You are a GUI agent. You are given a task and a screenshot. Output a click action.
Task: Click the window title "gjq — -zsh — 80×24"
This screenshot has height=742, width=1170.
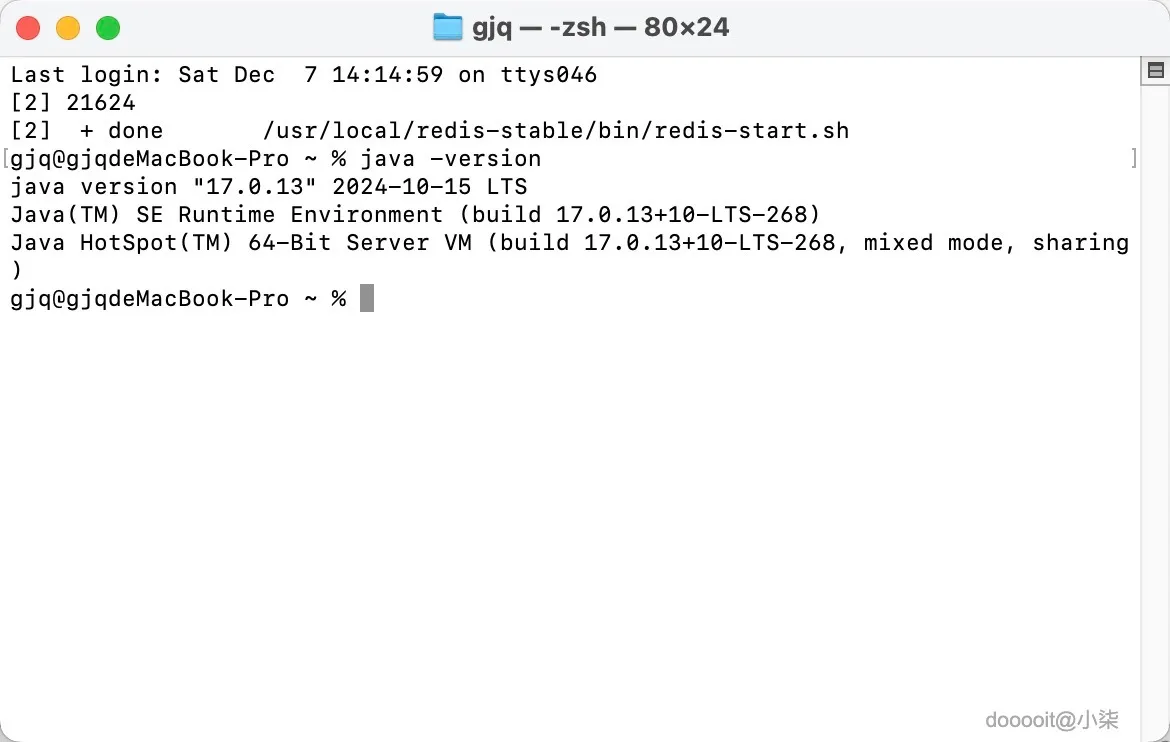tap(600, 27)
